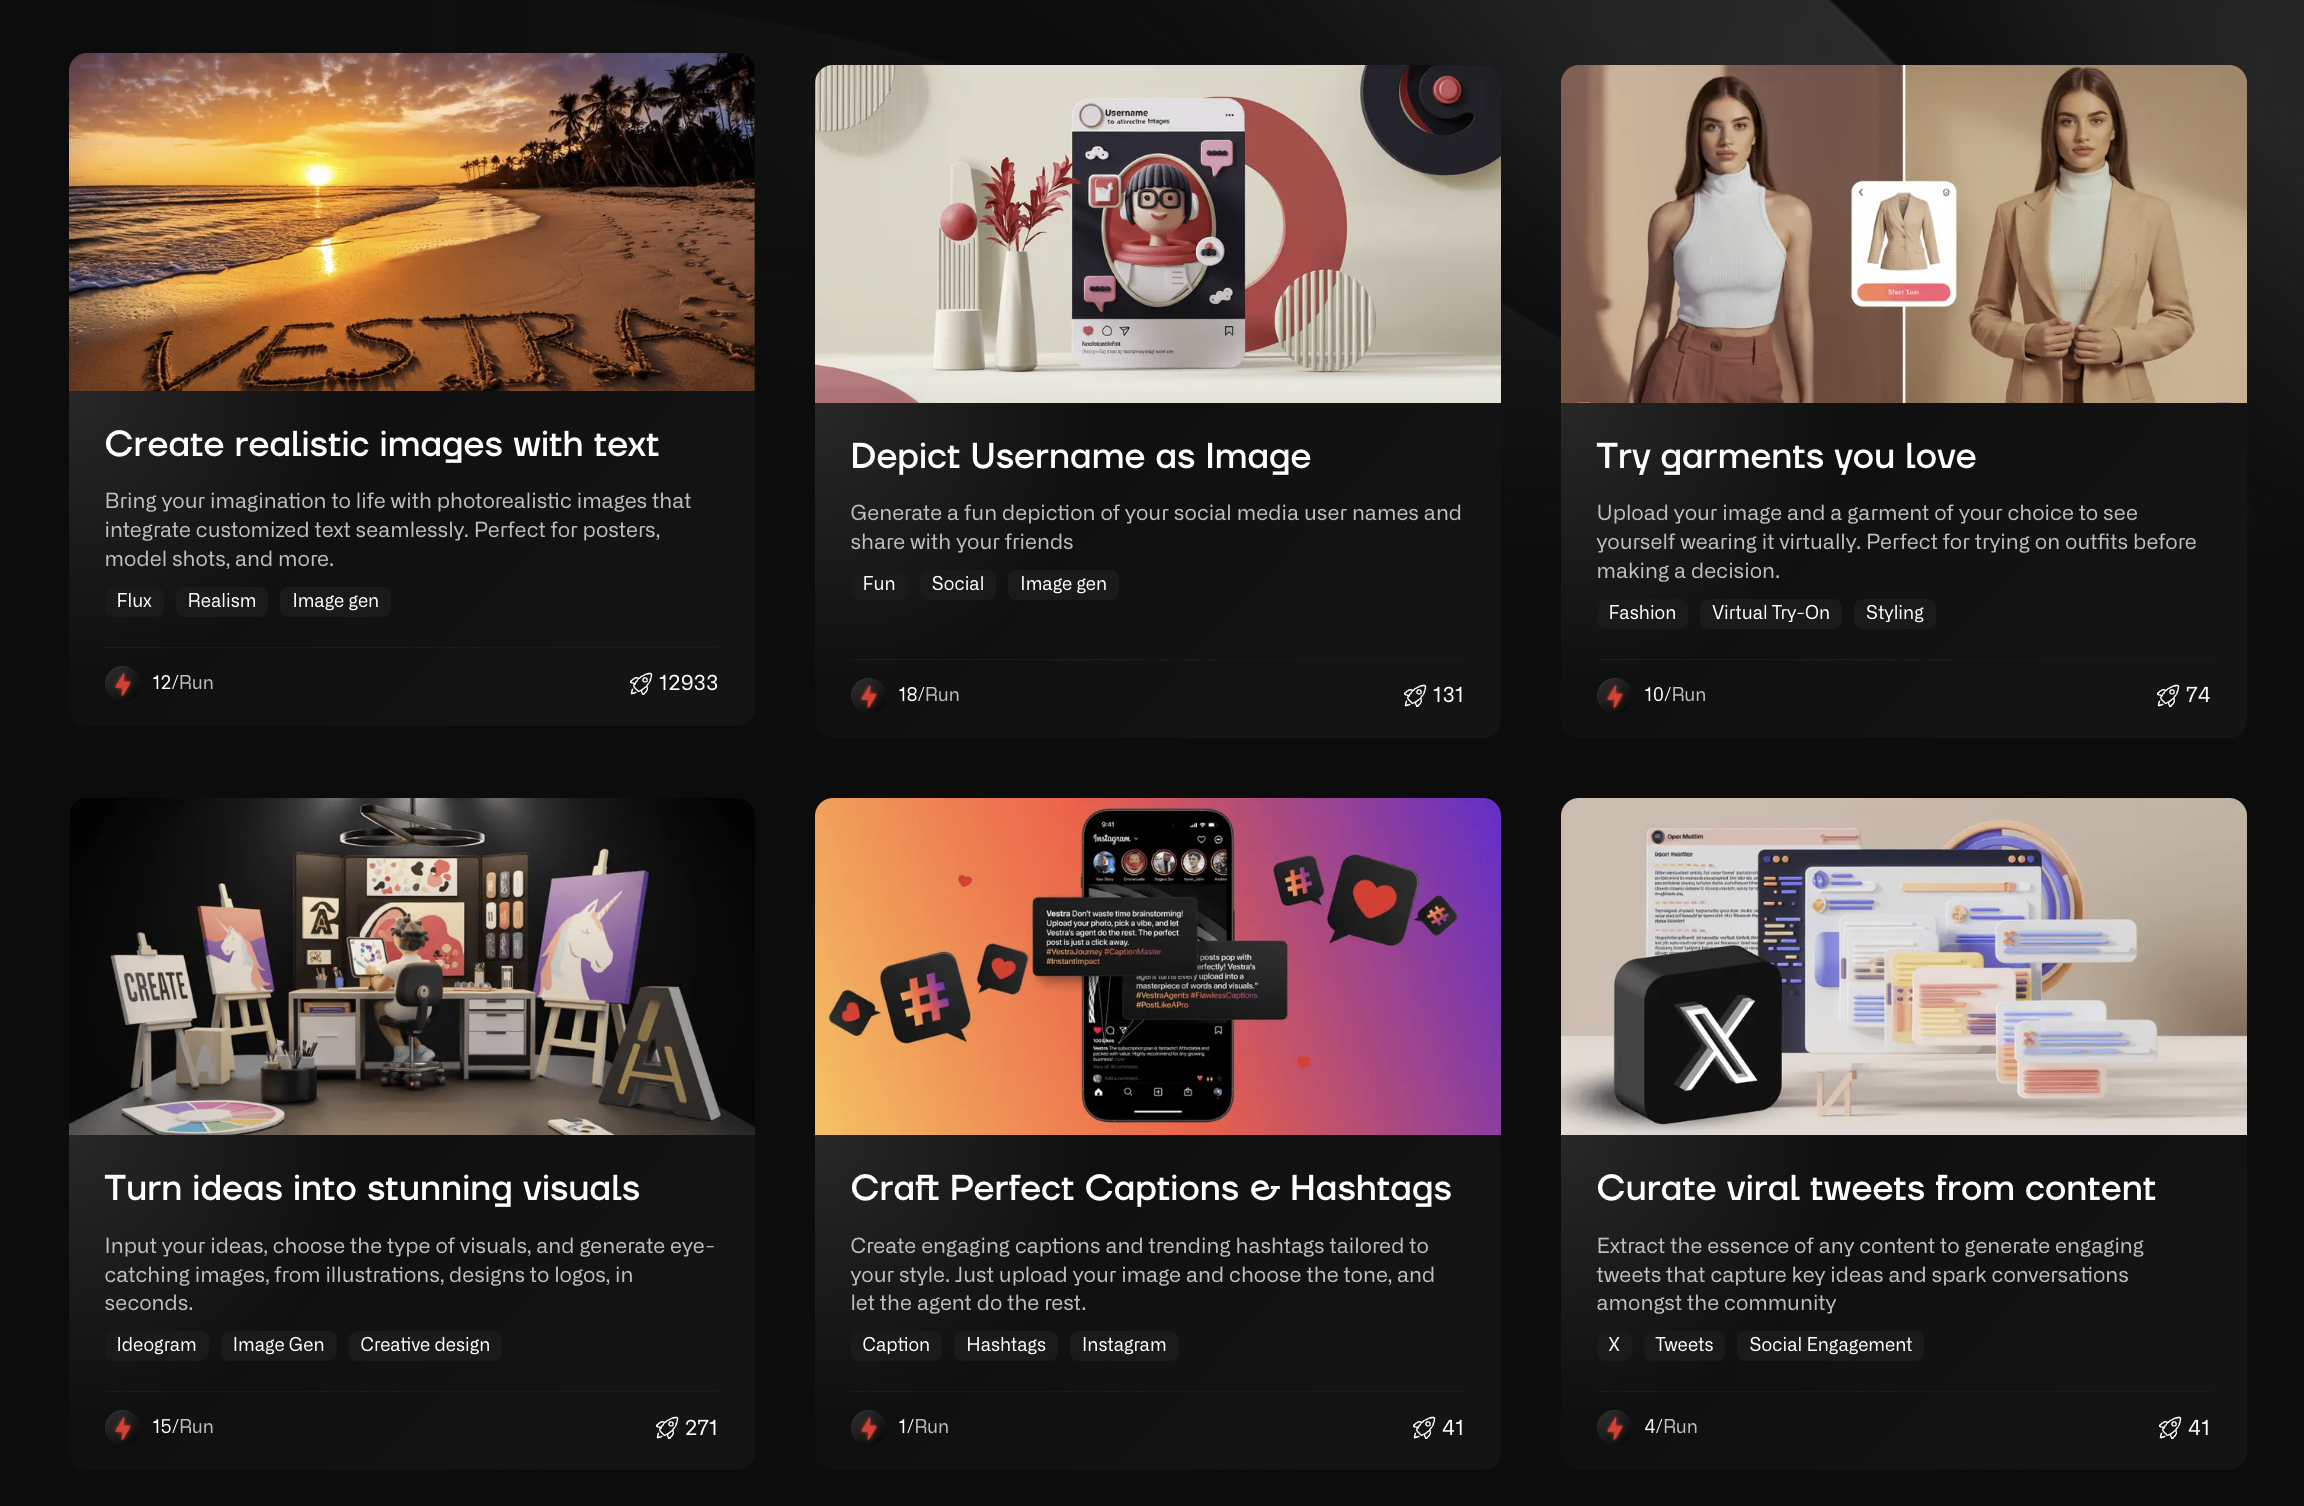Open the X logo tweets thumbnail
This screenshot has width=2304, height=1506.
tap(1903, 966)
